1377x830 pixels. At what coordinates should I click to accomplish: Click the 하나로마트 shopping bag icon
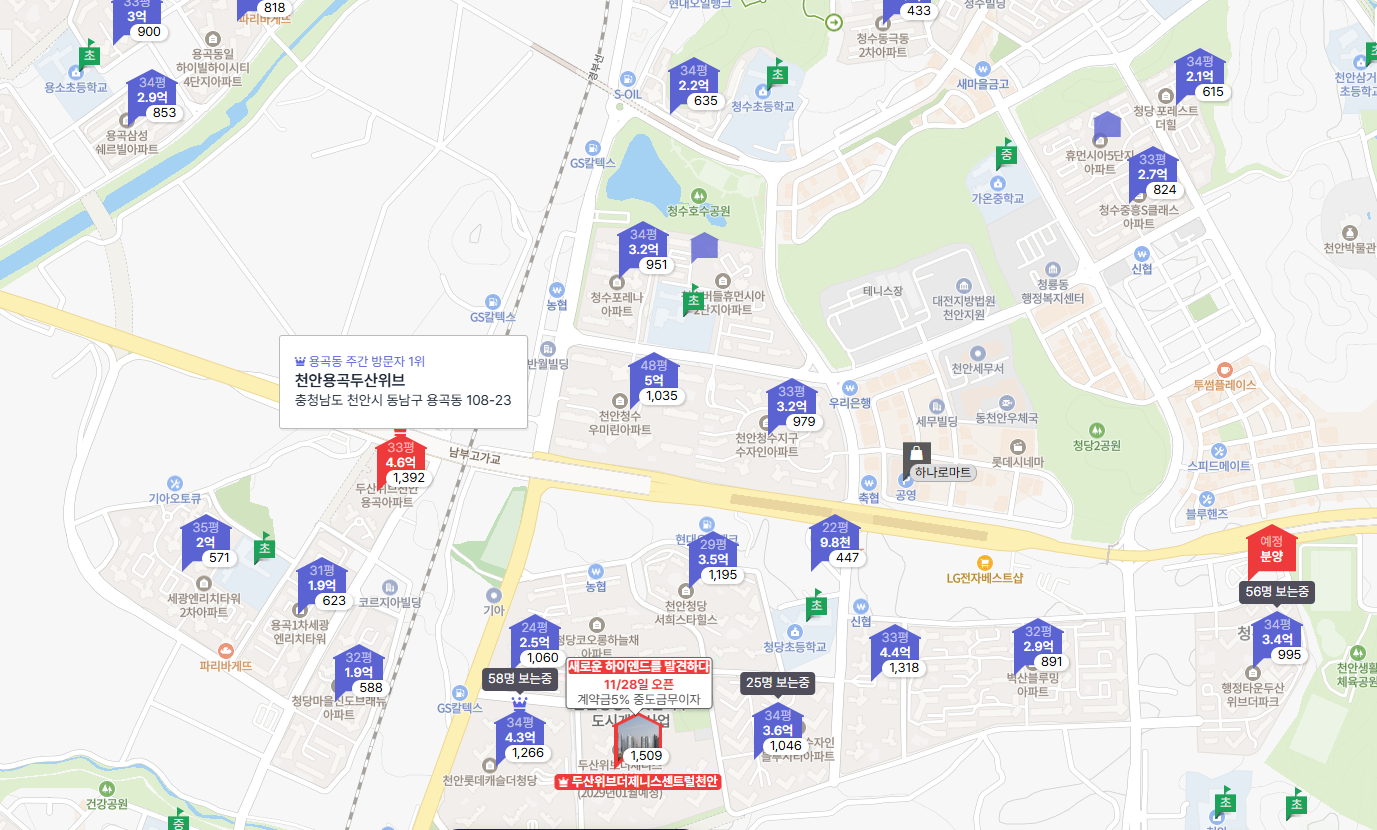[916, 454]
